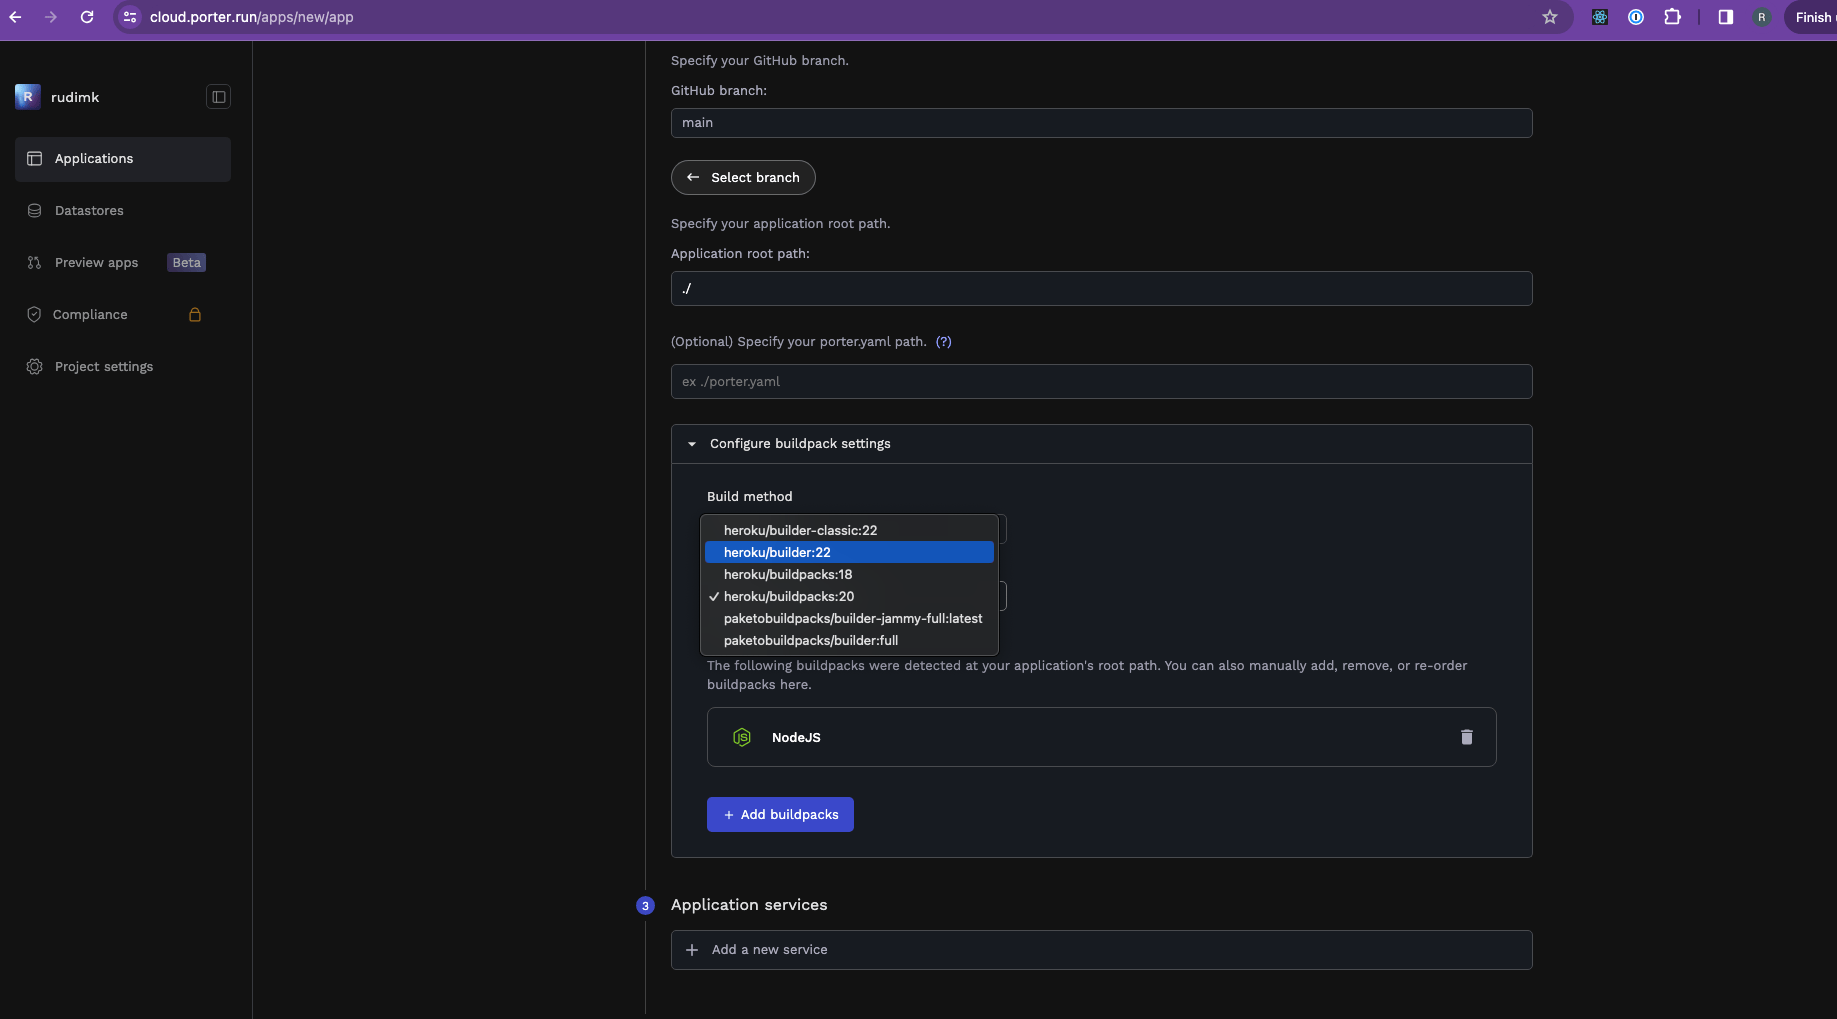
Task: Select the checked heroku/buildpacks:20 option
Action: pyautogui.click(x=789, y=596)
